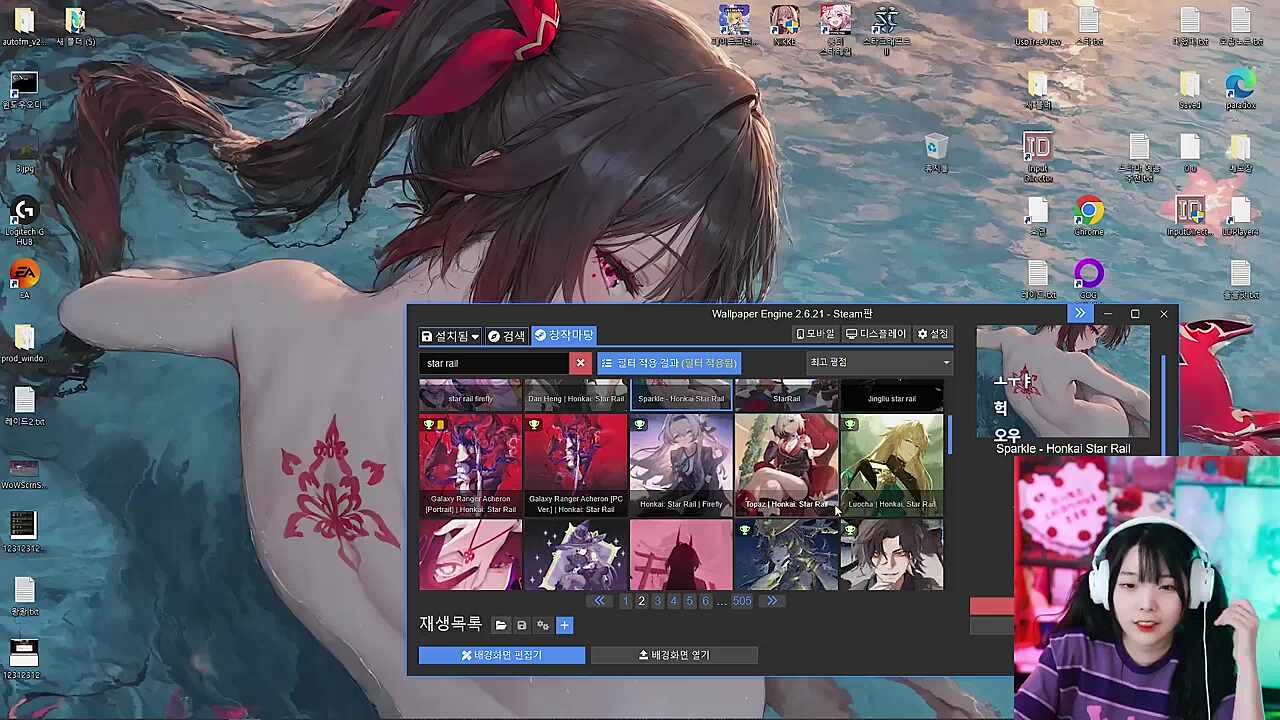Select the 'Saved' folder on desktop
The width and height of the screenshot is (1280, 720).
(x=1189, y=90)
